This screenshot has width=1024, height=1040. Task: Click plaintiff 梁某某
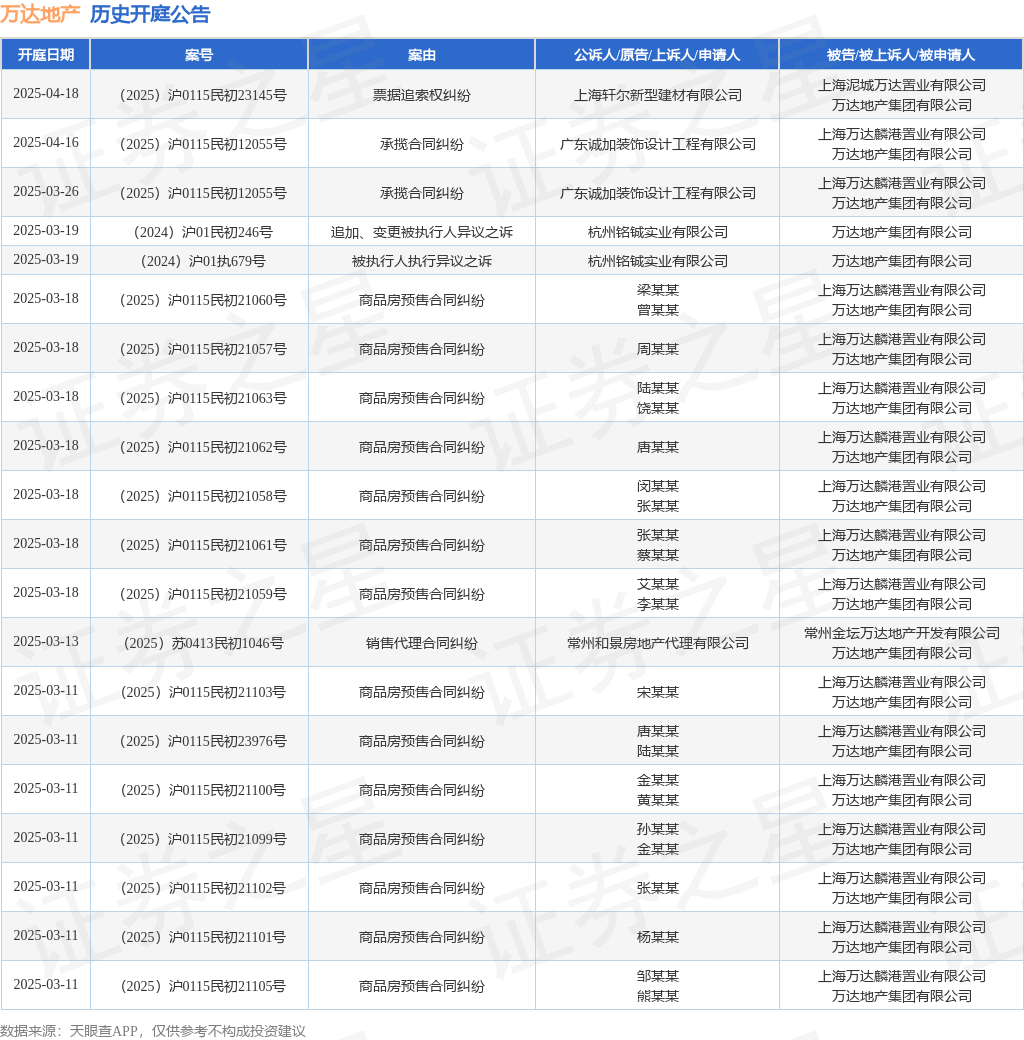(x=657, y=290)
